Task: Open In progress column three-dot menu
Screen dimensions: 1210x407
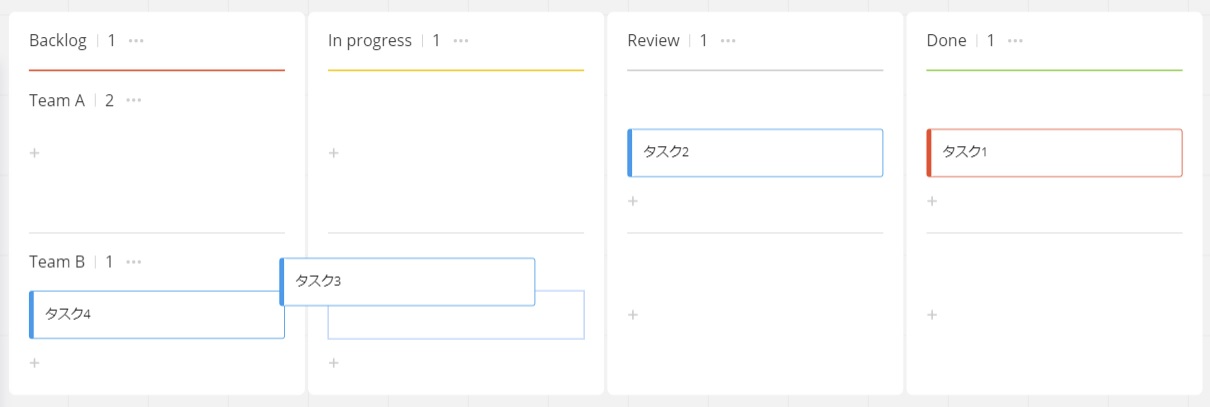Action: coord(461,41)
